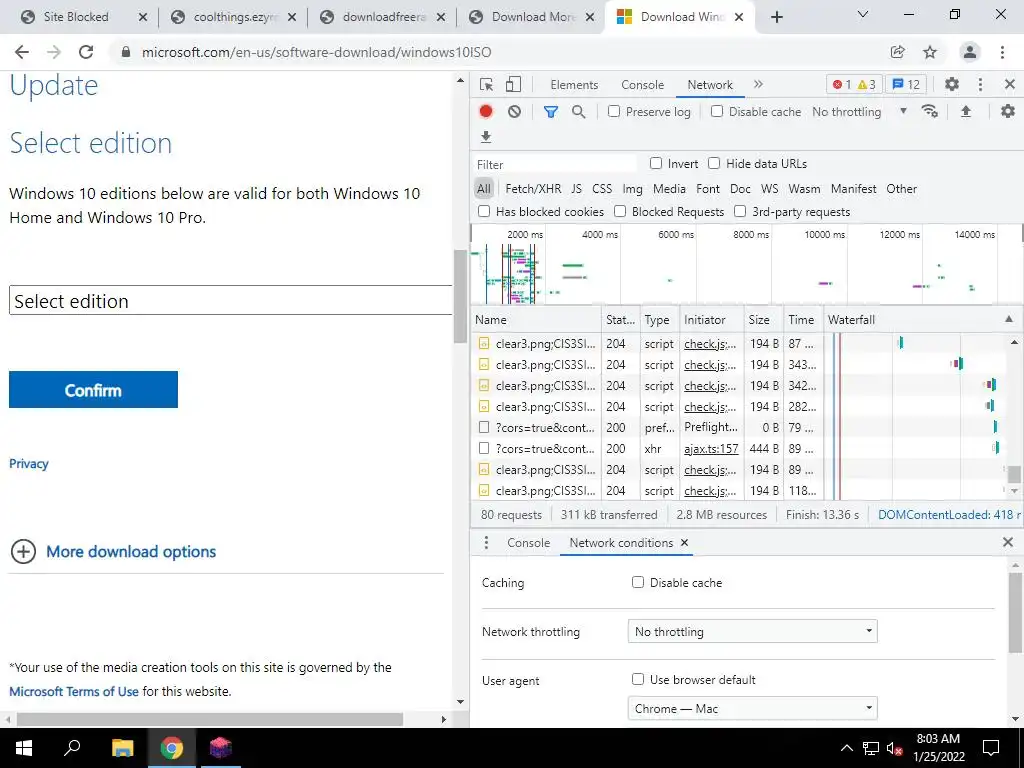Click the network Filter text field
This screenshot has width=1024, height=768.
tap(555, 164)
